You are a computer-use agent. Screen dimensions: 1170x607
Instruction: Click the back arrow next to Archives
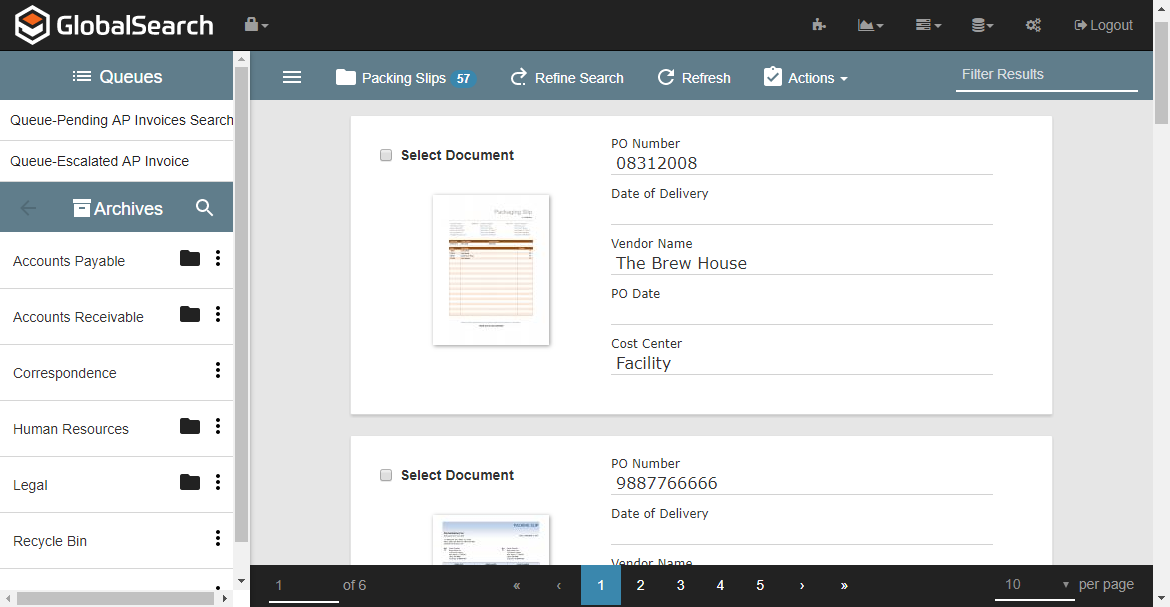point(29,208)
